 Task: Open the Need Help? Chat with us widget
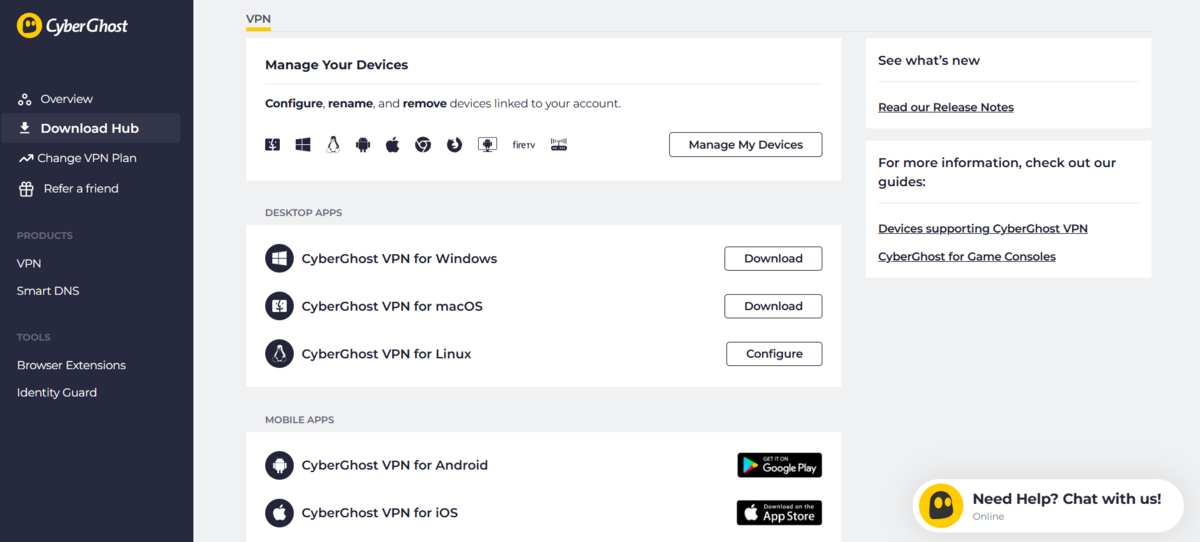point(1047,506)
